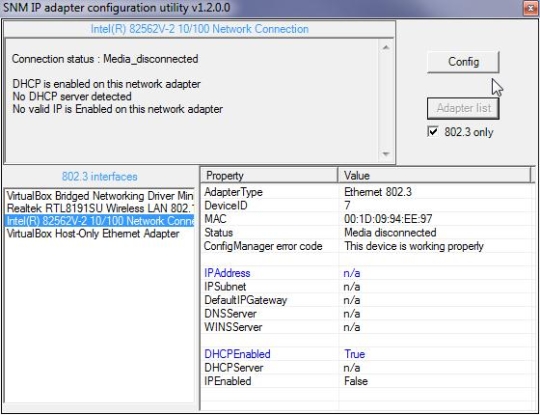Screen dimensions: 540x415
Task: Select the IPAddress property row
Action: 368,273
